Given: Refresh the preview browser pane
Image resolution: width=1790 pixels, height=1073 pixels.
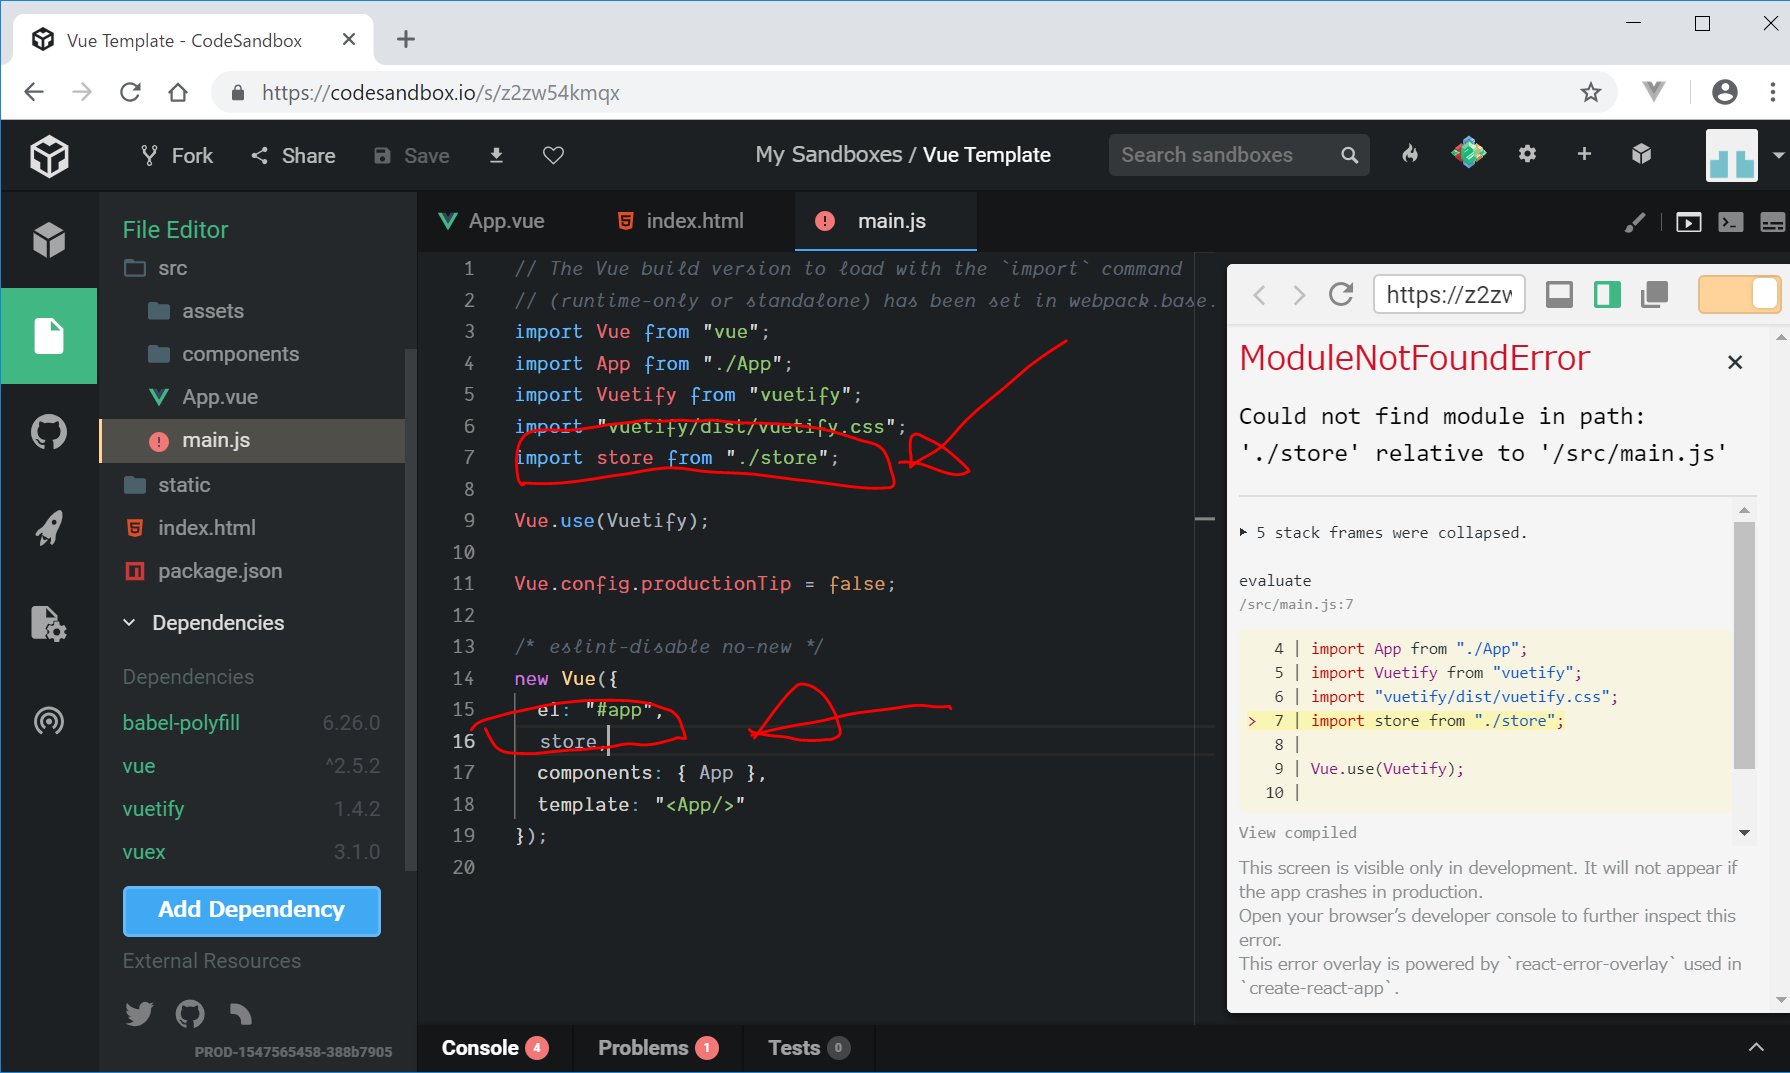Looking at the screenshot, I should coord(1341,295).
